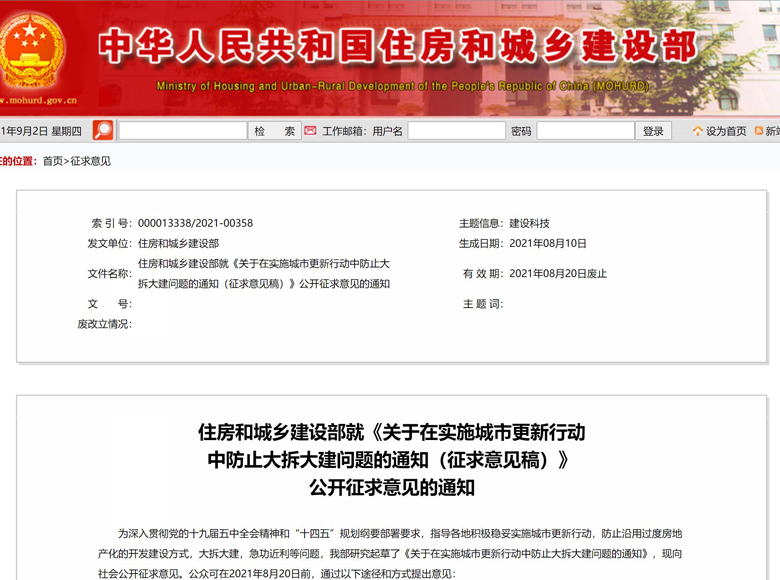Click the ministry name banner title
The width and height of the screenshot is (780, 580).
coord(397,46)
